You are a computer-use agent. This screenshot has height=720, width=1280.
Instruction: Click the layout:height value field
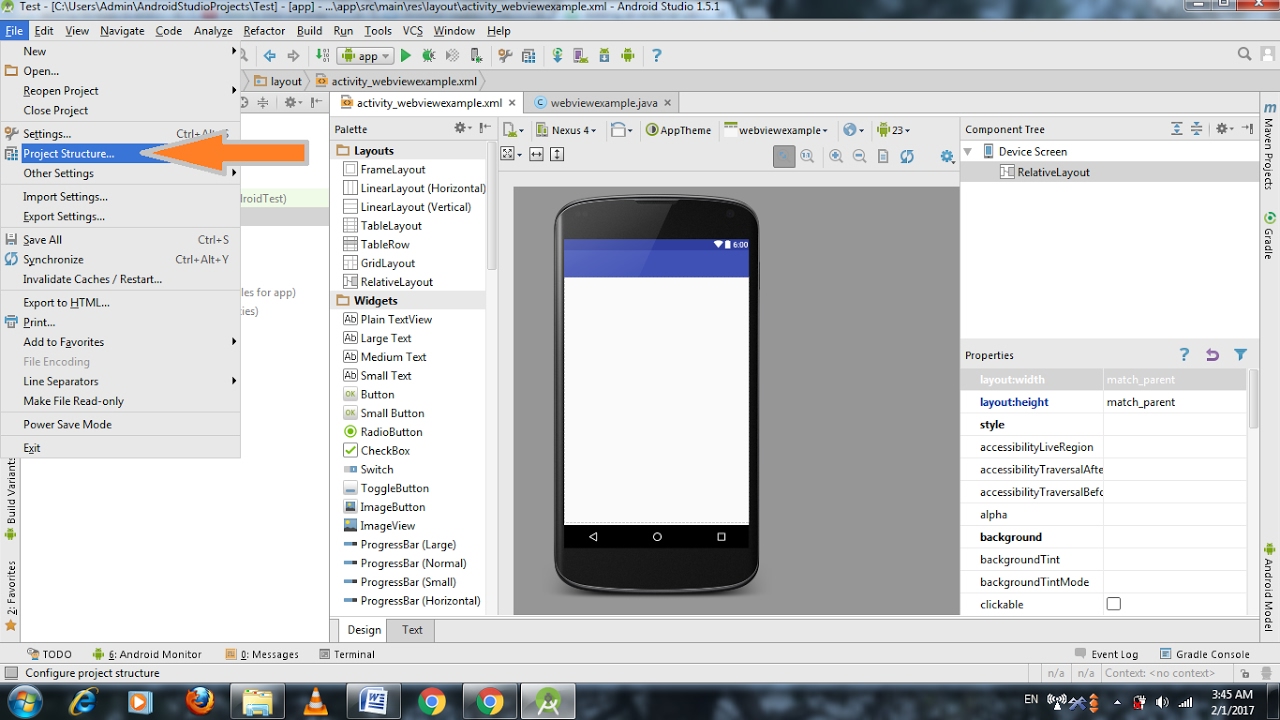click(1175, 402)
